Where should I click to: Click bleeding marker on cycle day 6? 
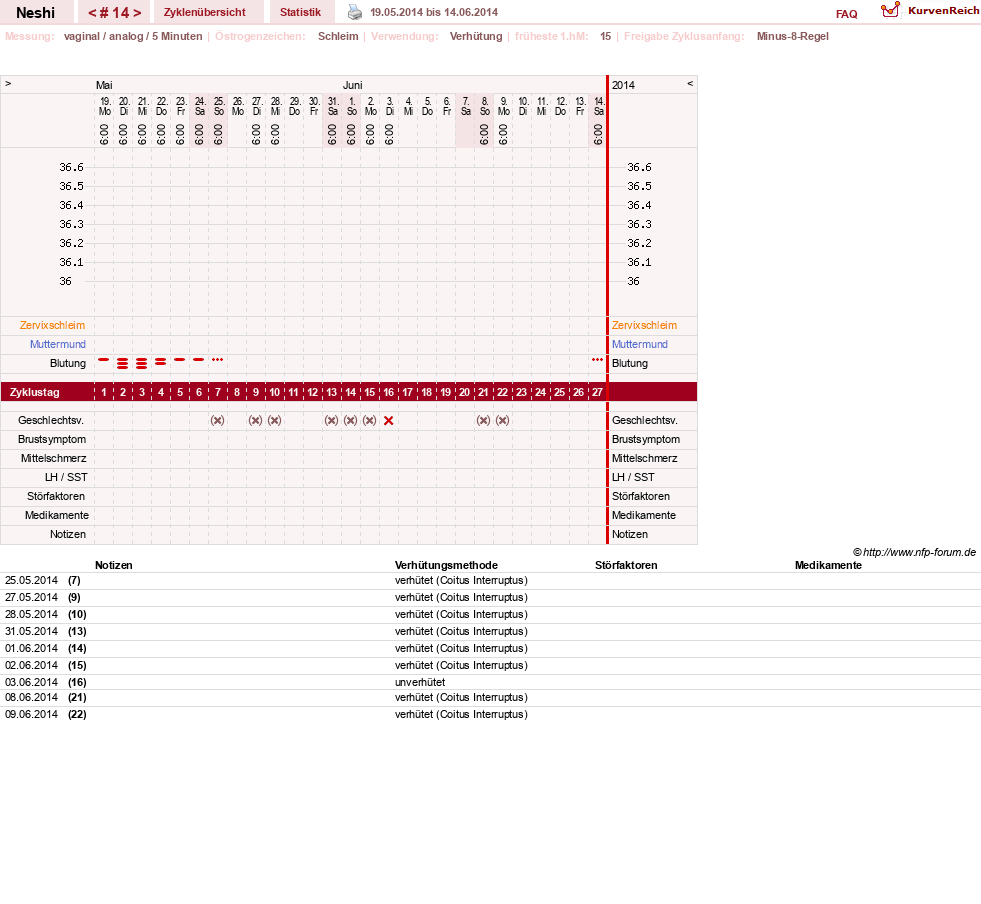[x=198, y=360]
